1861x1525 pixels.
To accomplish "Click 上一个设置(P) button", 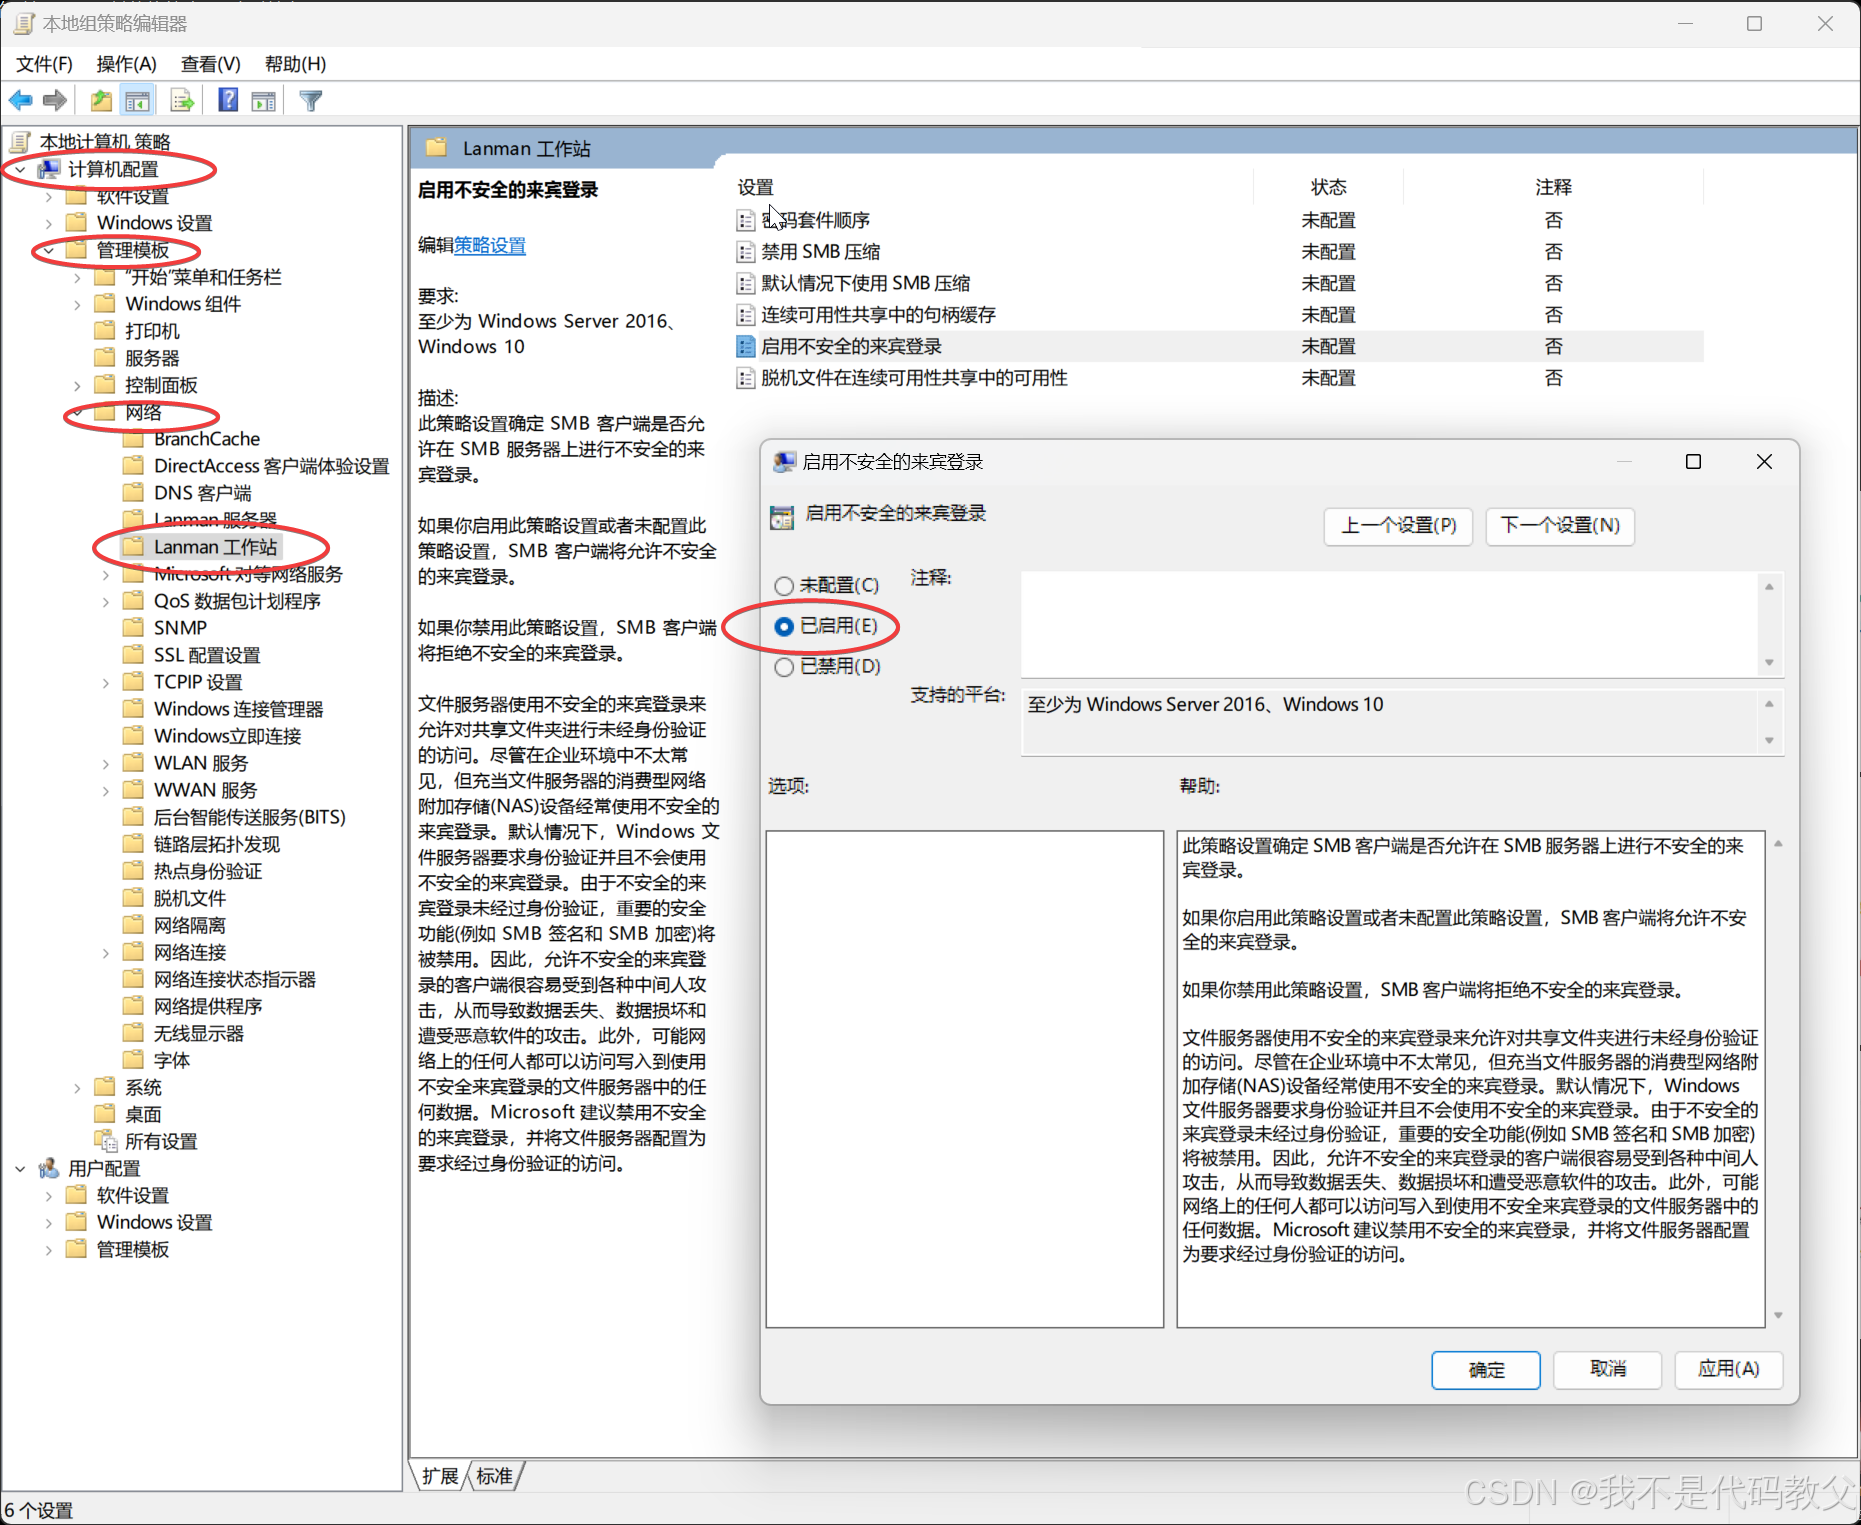I will coord(1398,526).
